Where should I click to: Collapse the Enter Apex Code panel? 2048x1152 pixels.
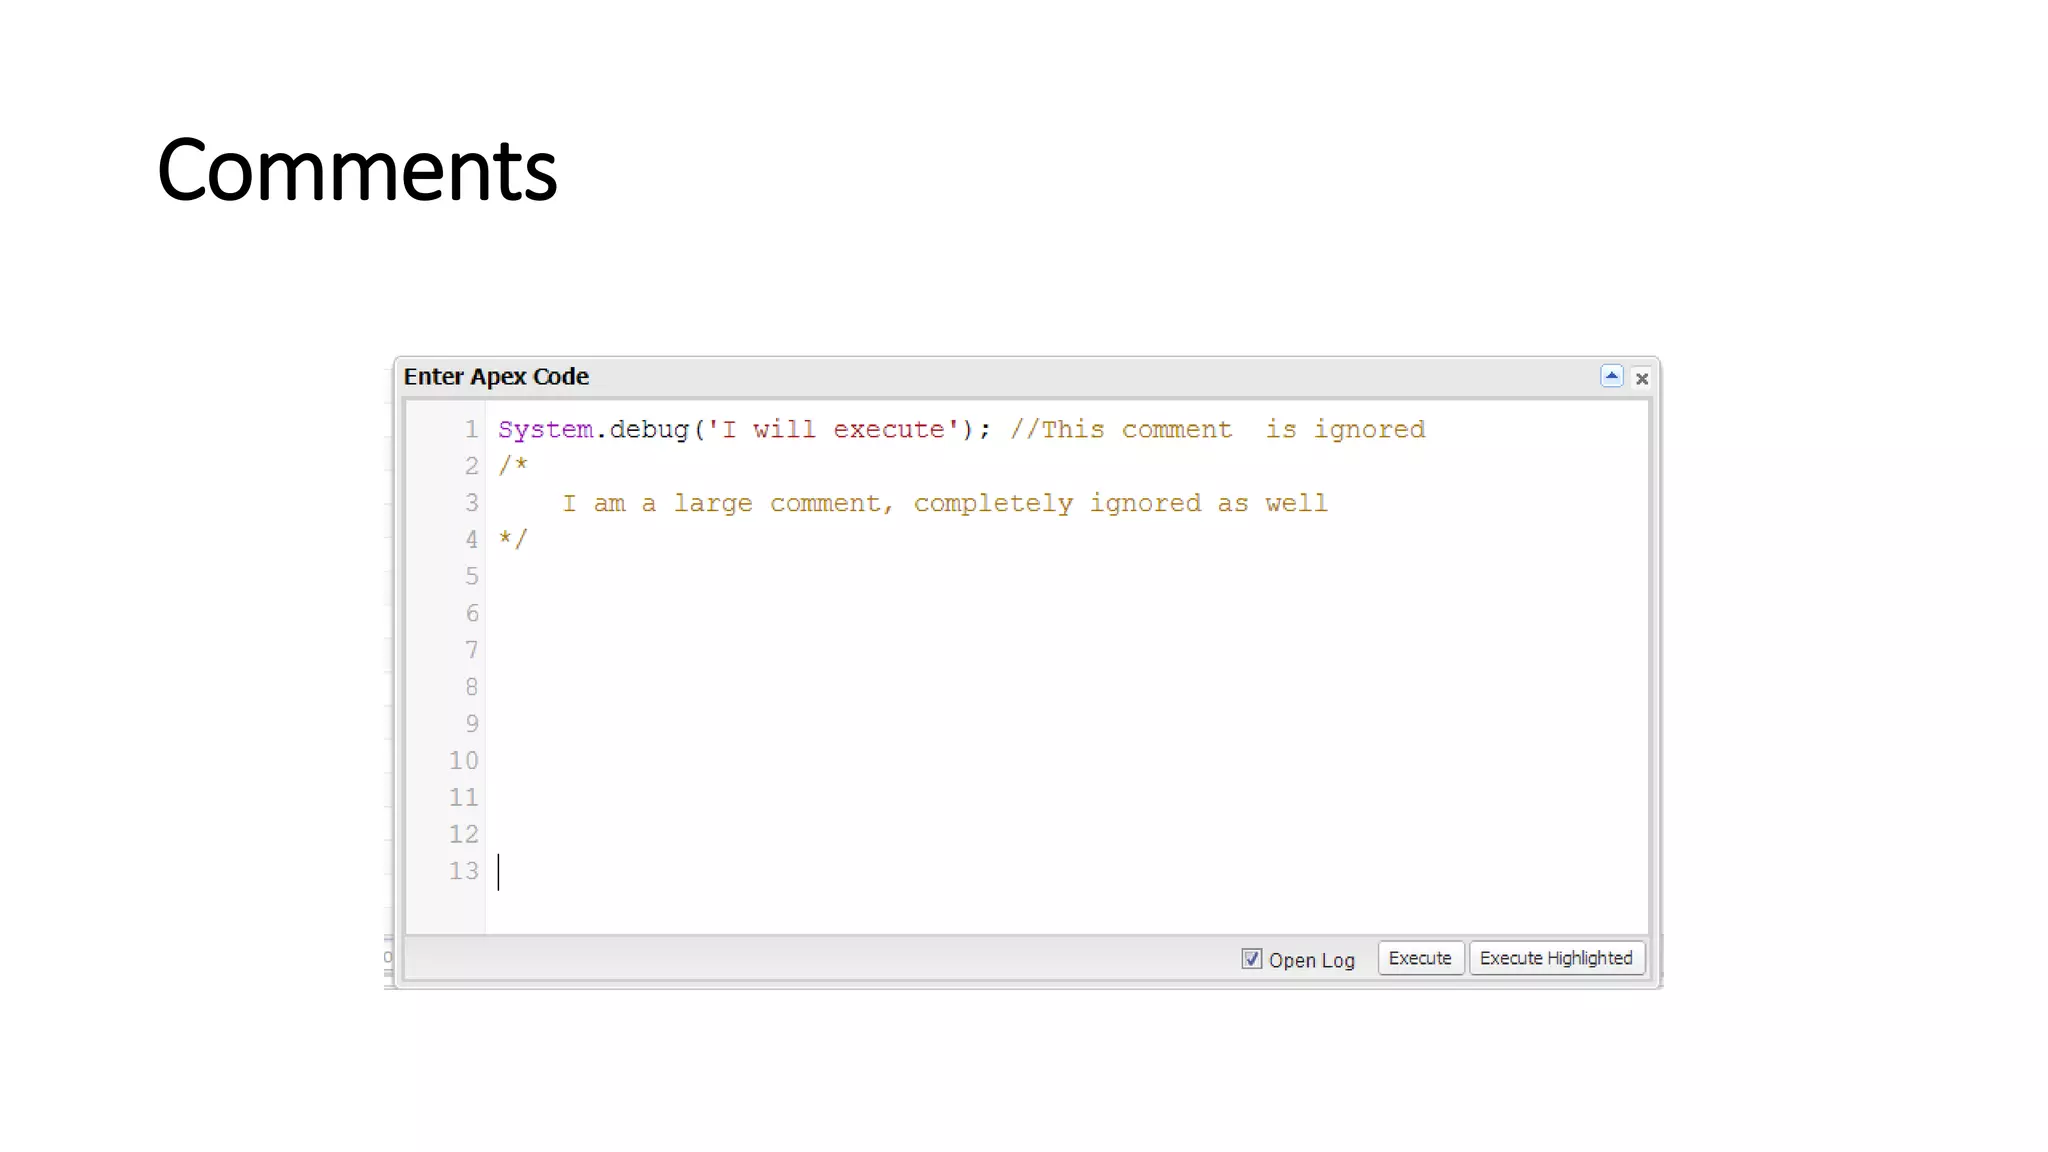[x=1611, y=377]
